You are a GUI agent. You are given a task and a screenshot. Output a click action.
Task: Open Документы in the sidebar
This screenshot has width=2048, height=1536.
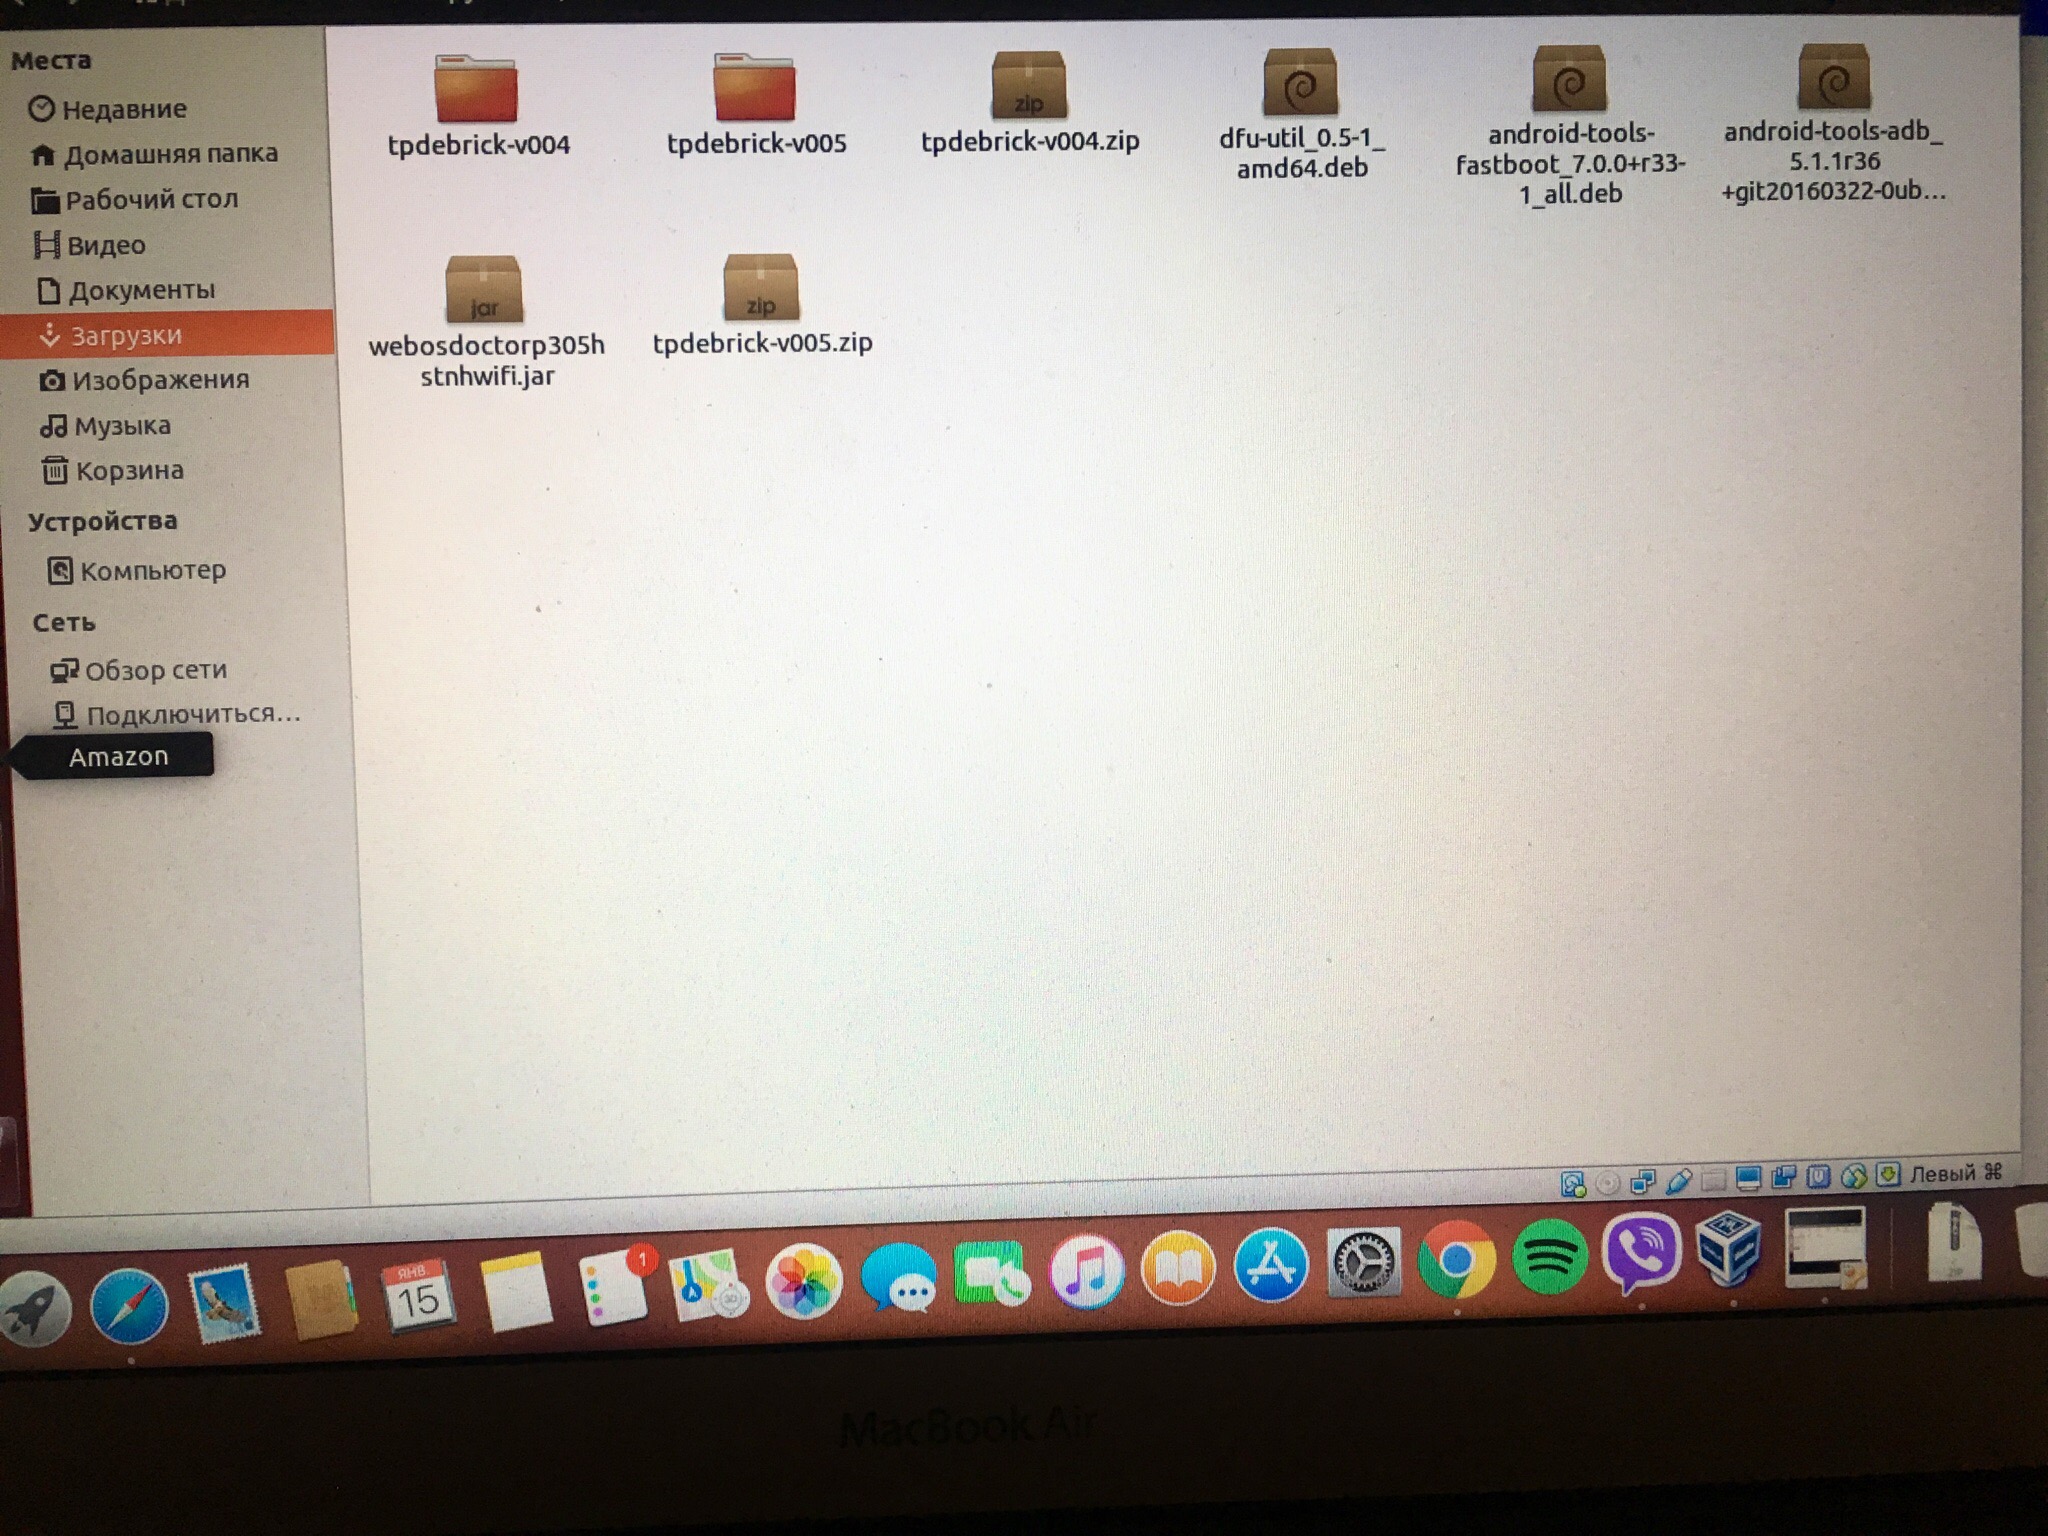tap(141, 291)
